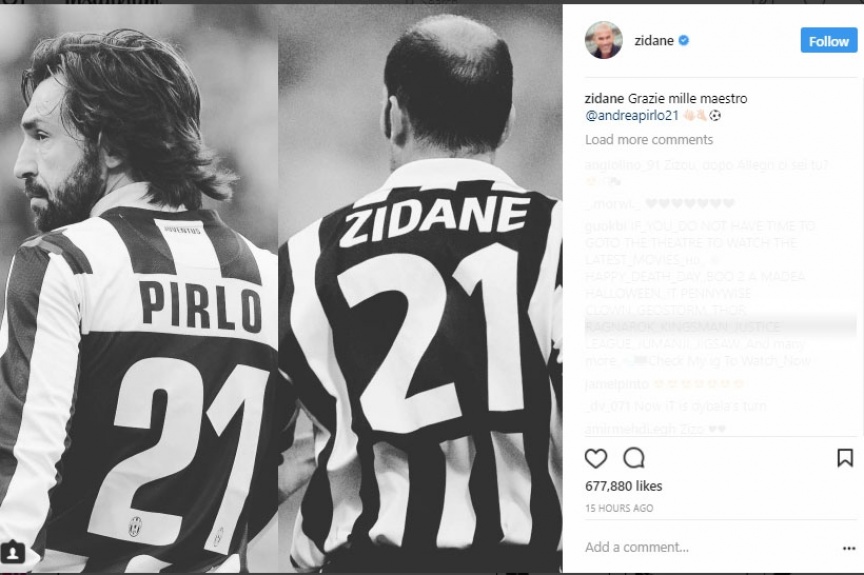The image size is (864, 575).
Task: Like the post with the heart icon
Action: click(596, 458)
